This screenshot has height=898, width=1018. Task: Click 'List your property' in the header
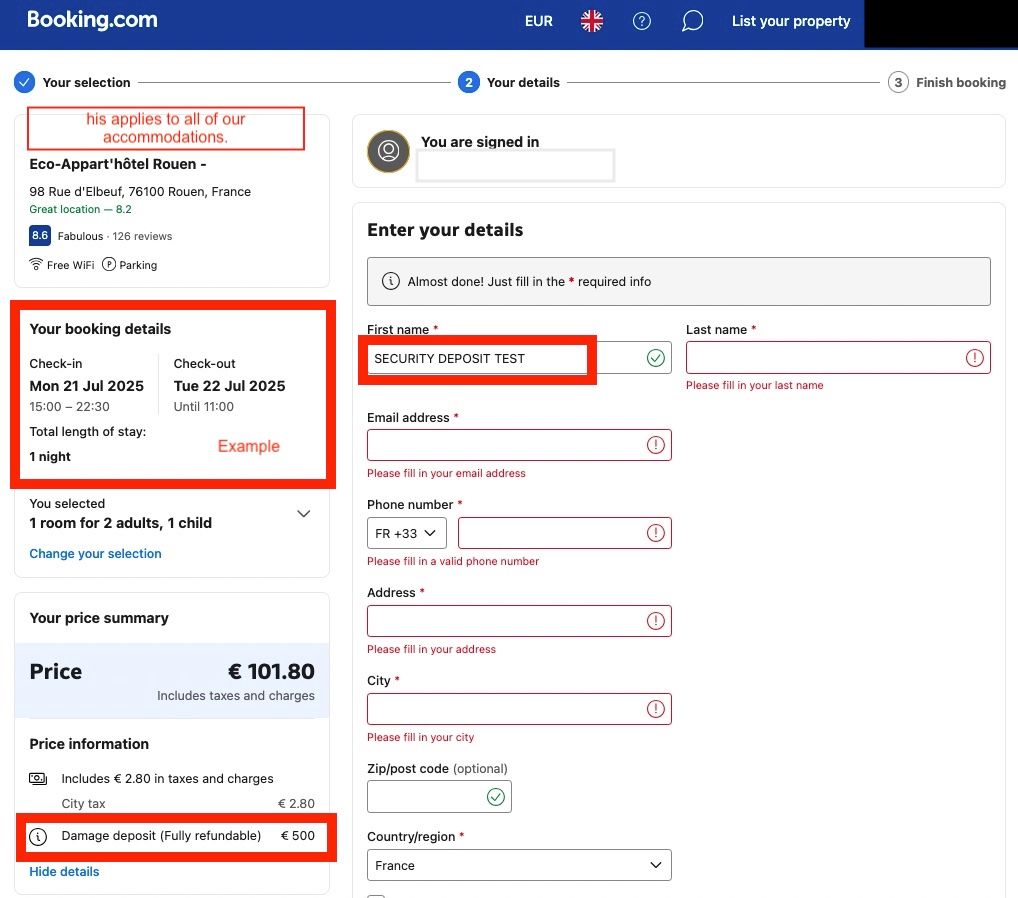click(x=790, y=21)
